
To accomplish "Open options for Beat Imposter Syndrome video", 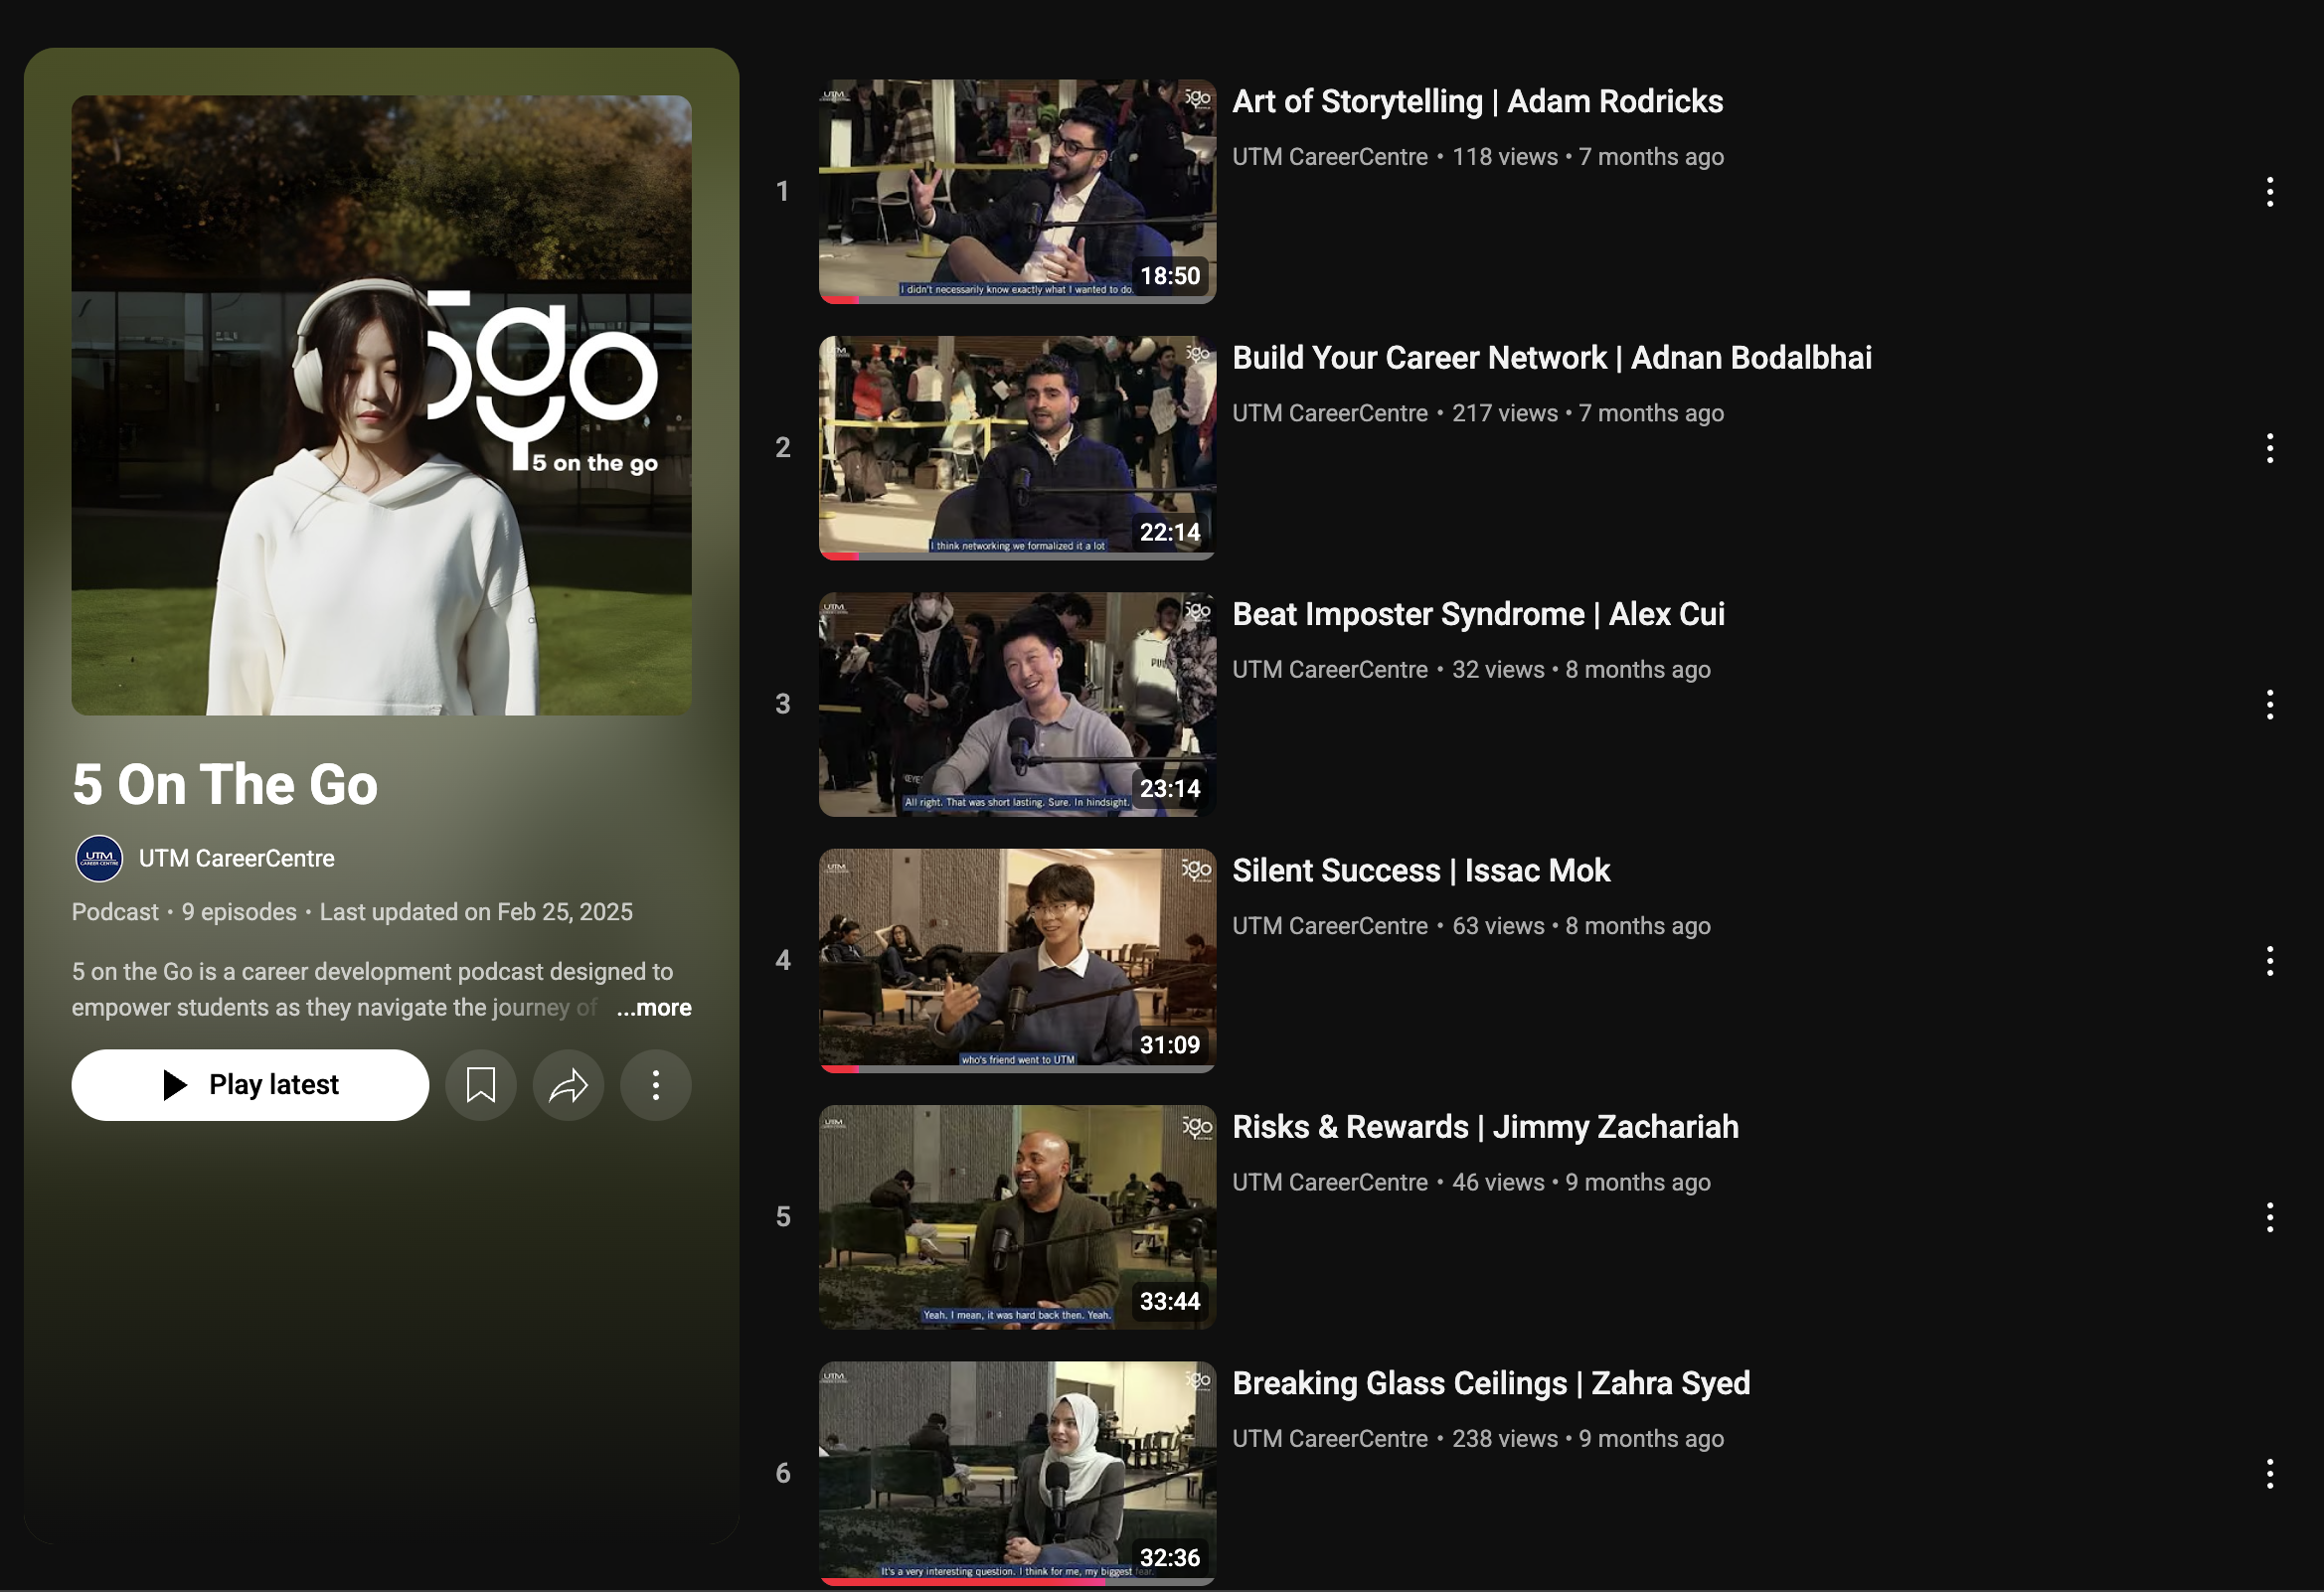I will tap(2269, 704).
